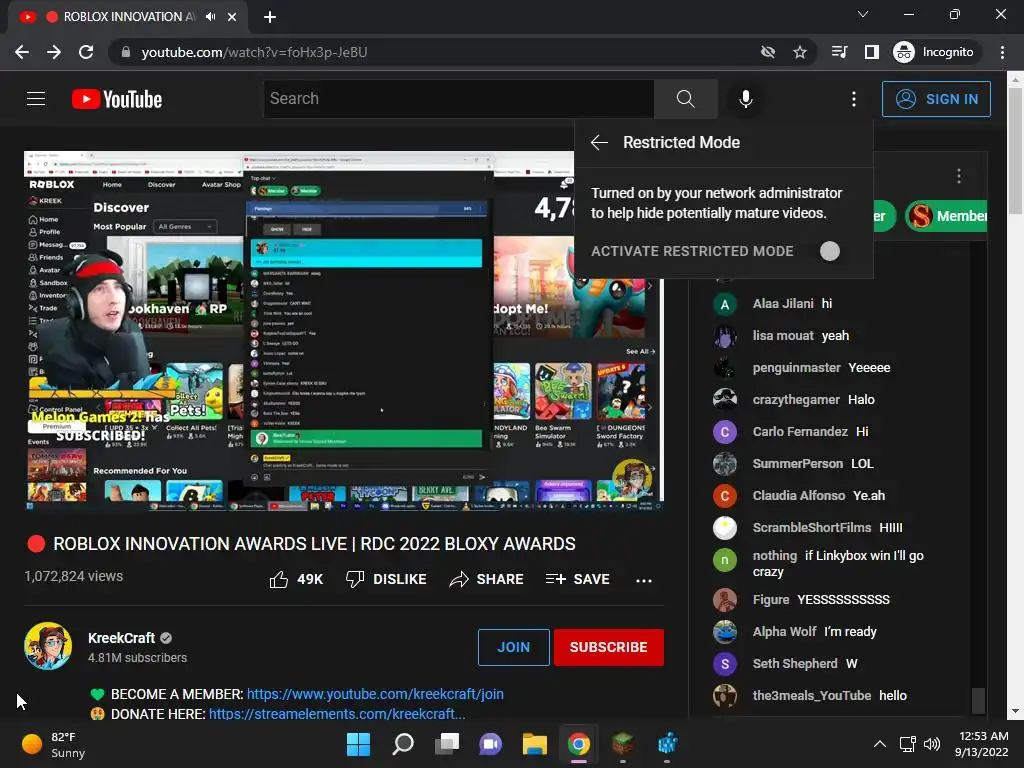
Task: Save the video to a playlist
Action: coord(577,579)
